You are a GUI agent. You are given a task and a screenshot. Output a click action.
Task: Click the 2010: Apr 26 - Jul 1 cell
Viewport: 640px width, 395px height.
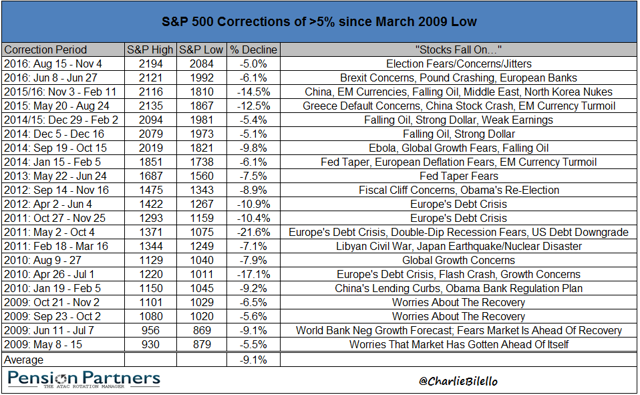pos(63,274)
